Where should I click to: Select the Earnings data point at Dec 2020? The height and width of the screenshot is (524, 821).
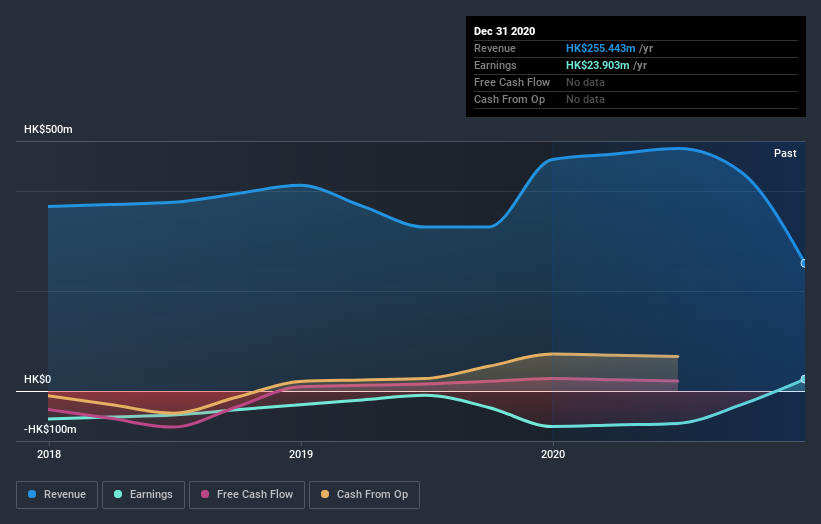pyautogui.click(x=804, y=379)
